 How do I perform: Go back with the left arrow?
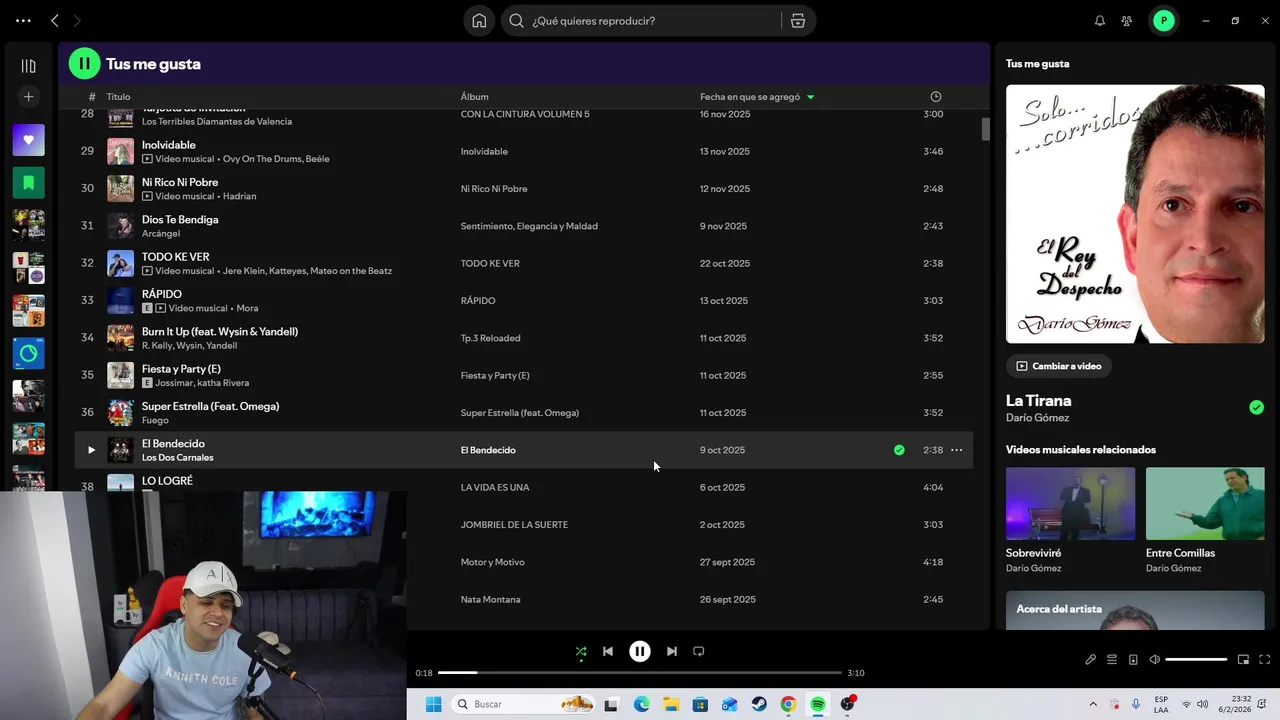55,21
